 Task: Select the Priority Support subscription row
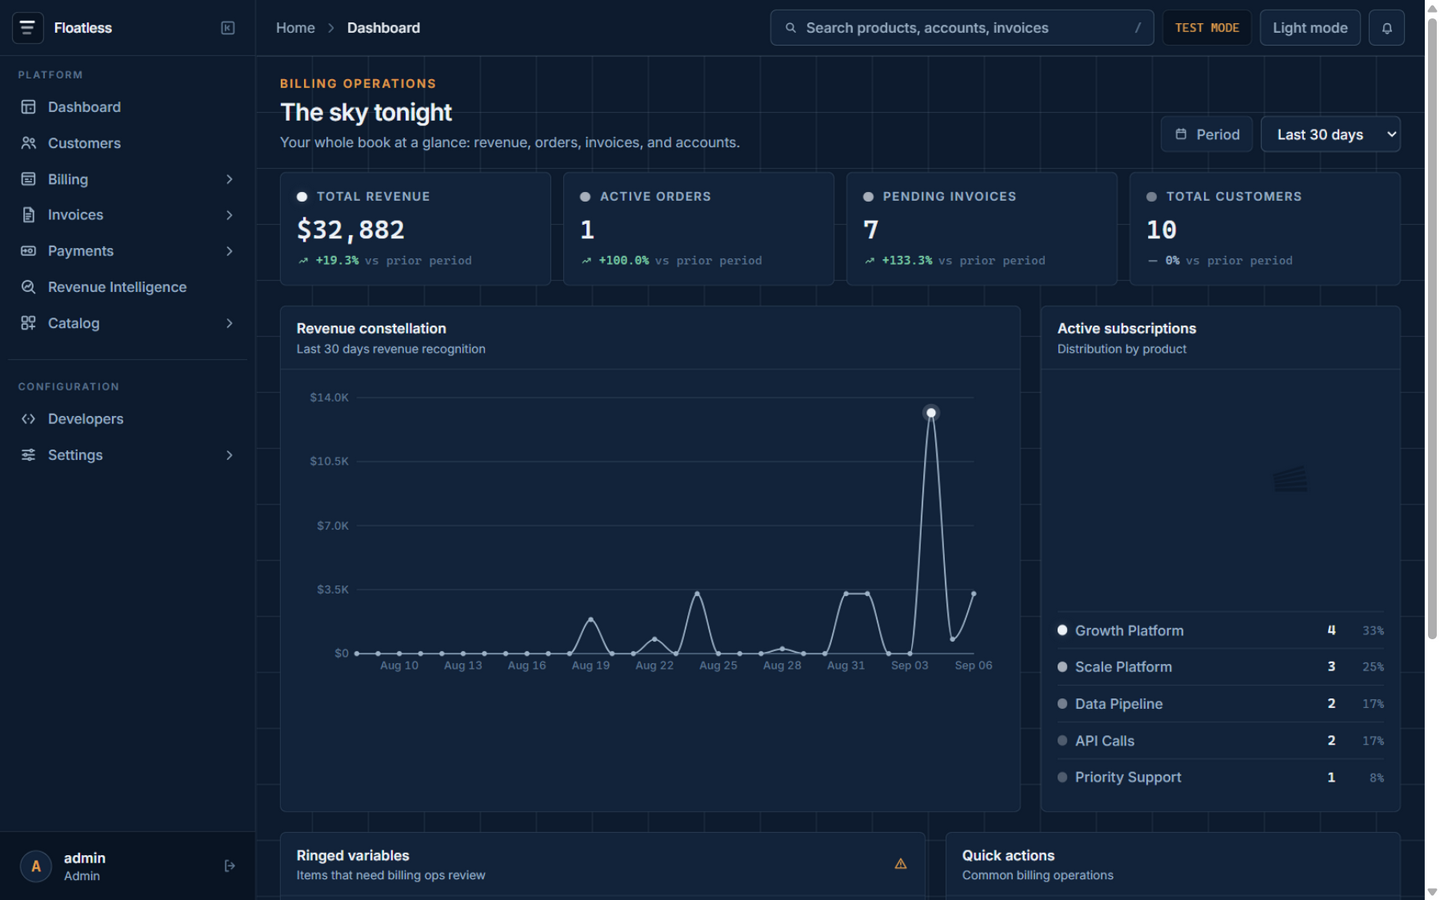pyautogui.click(x=1220, y=777)
